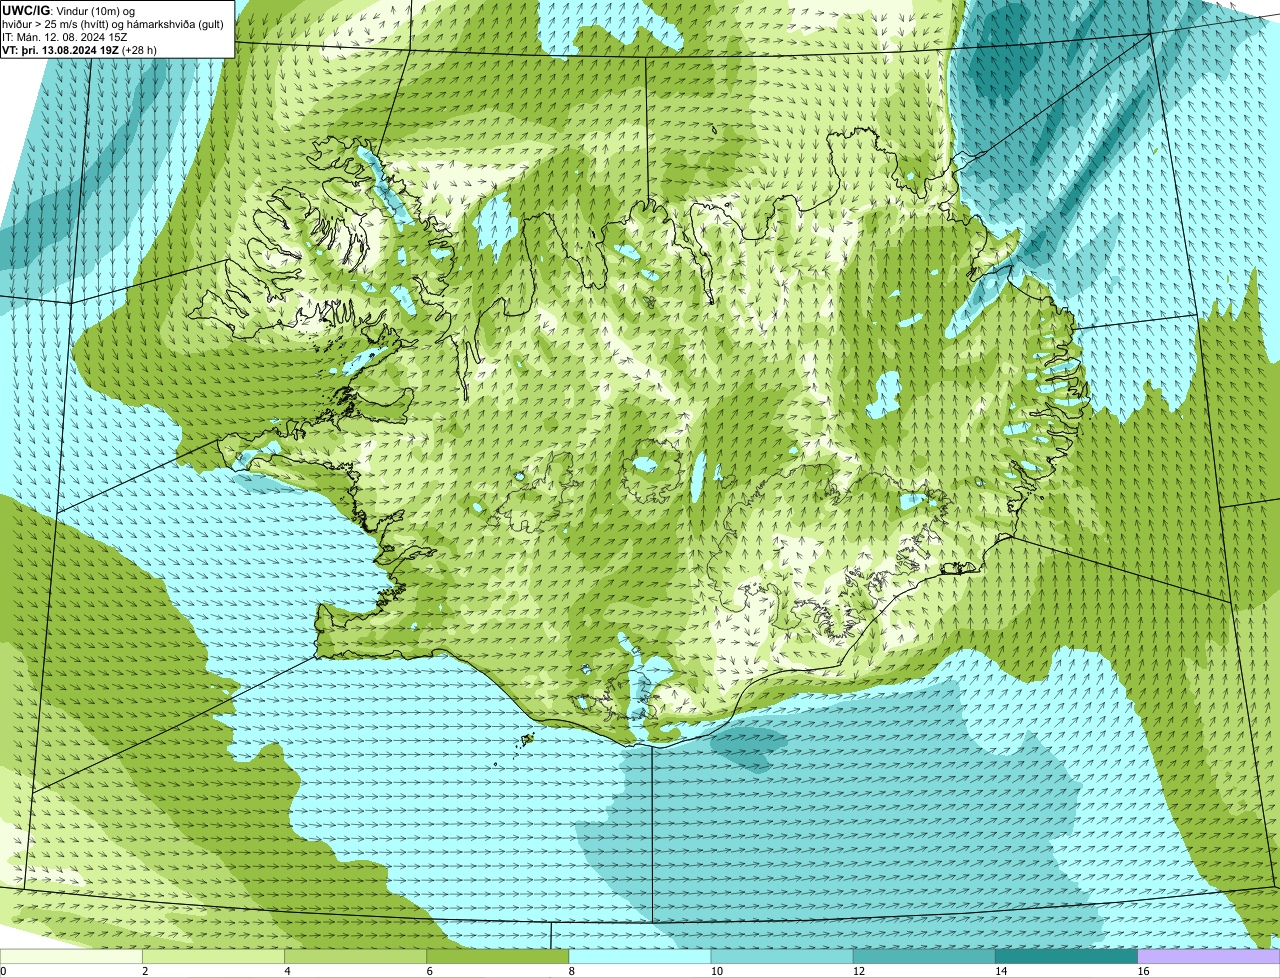Click the 6–8 m/s olive green legend color
The width and height of the screenshot is (1280, 978).
(x=498, y=956)
